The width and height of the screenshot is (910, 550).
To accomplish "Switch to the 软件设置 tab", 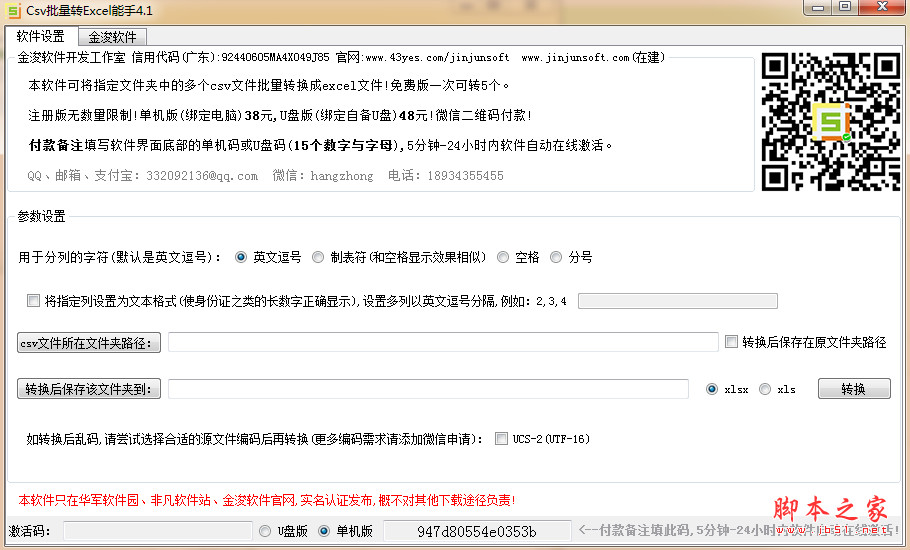I will coord(41,37).
